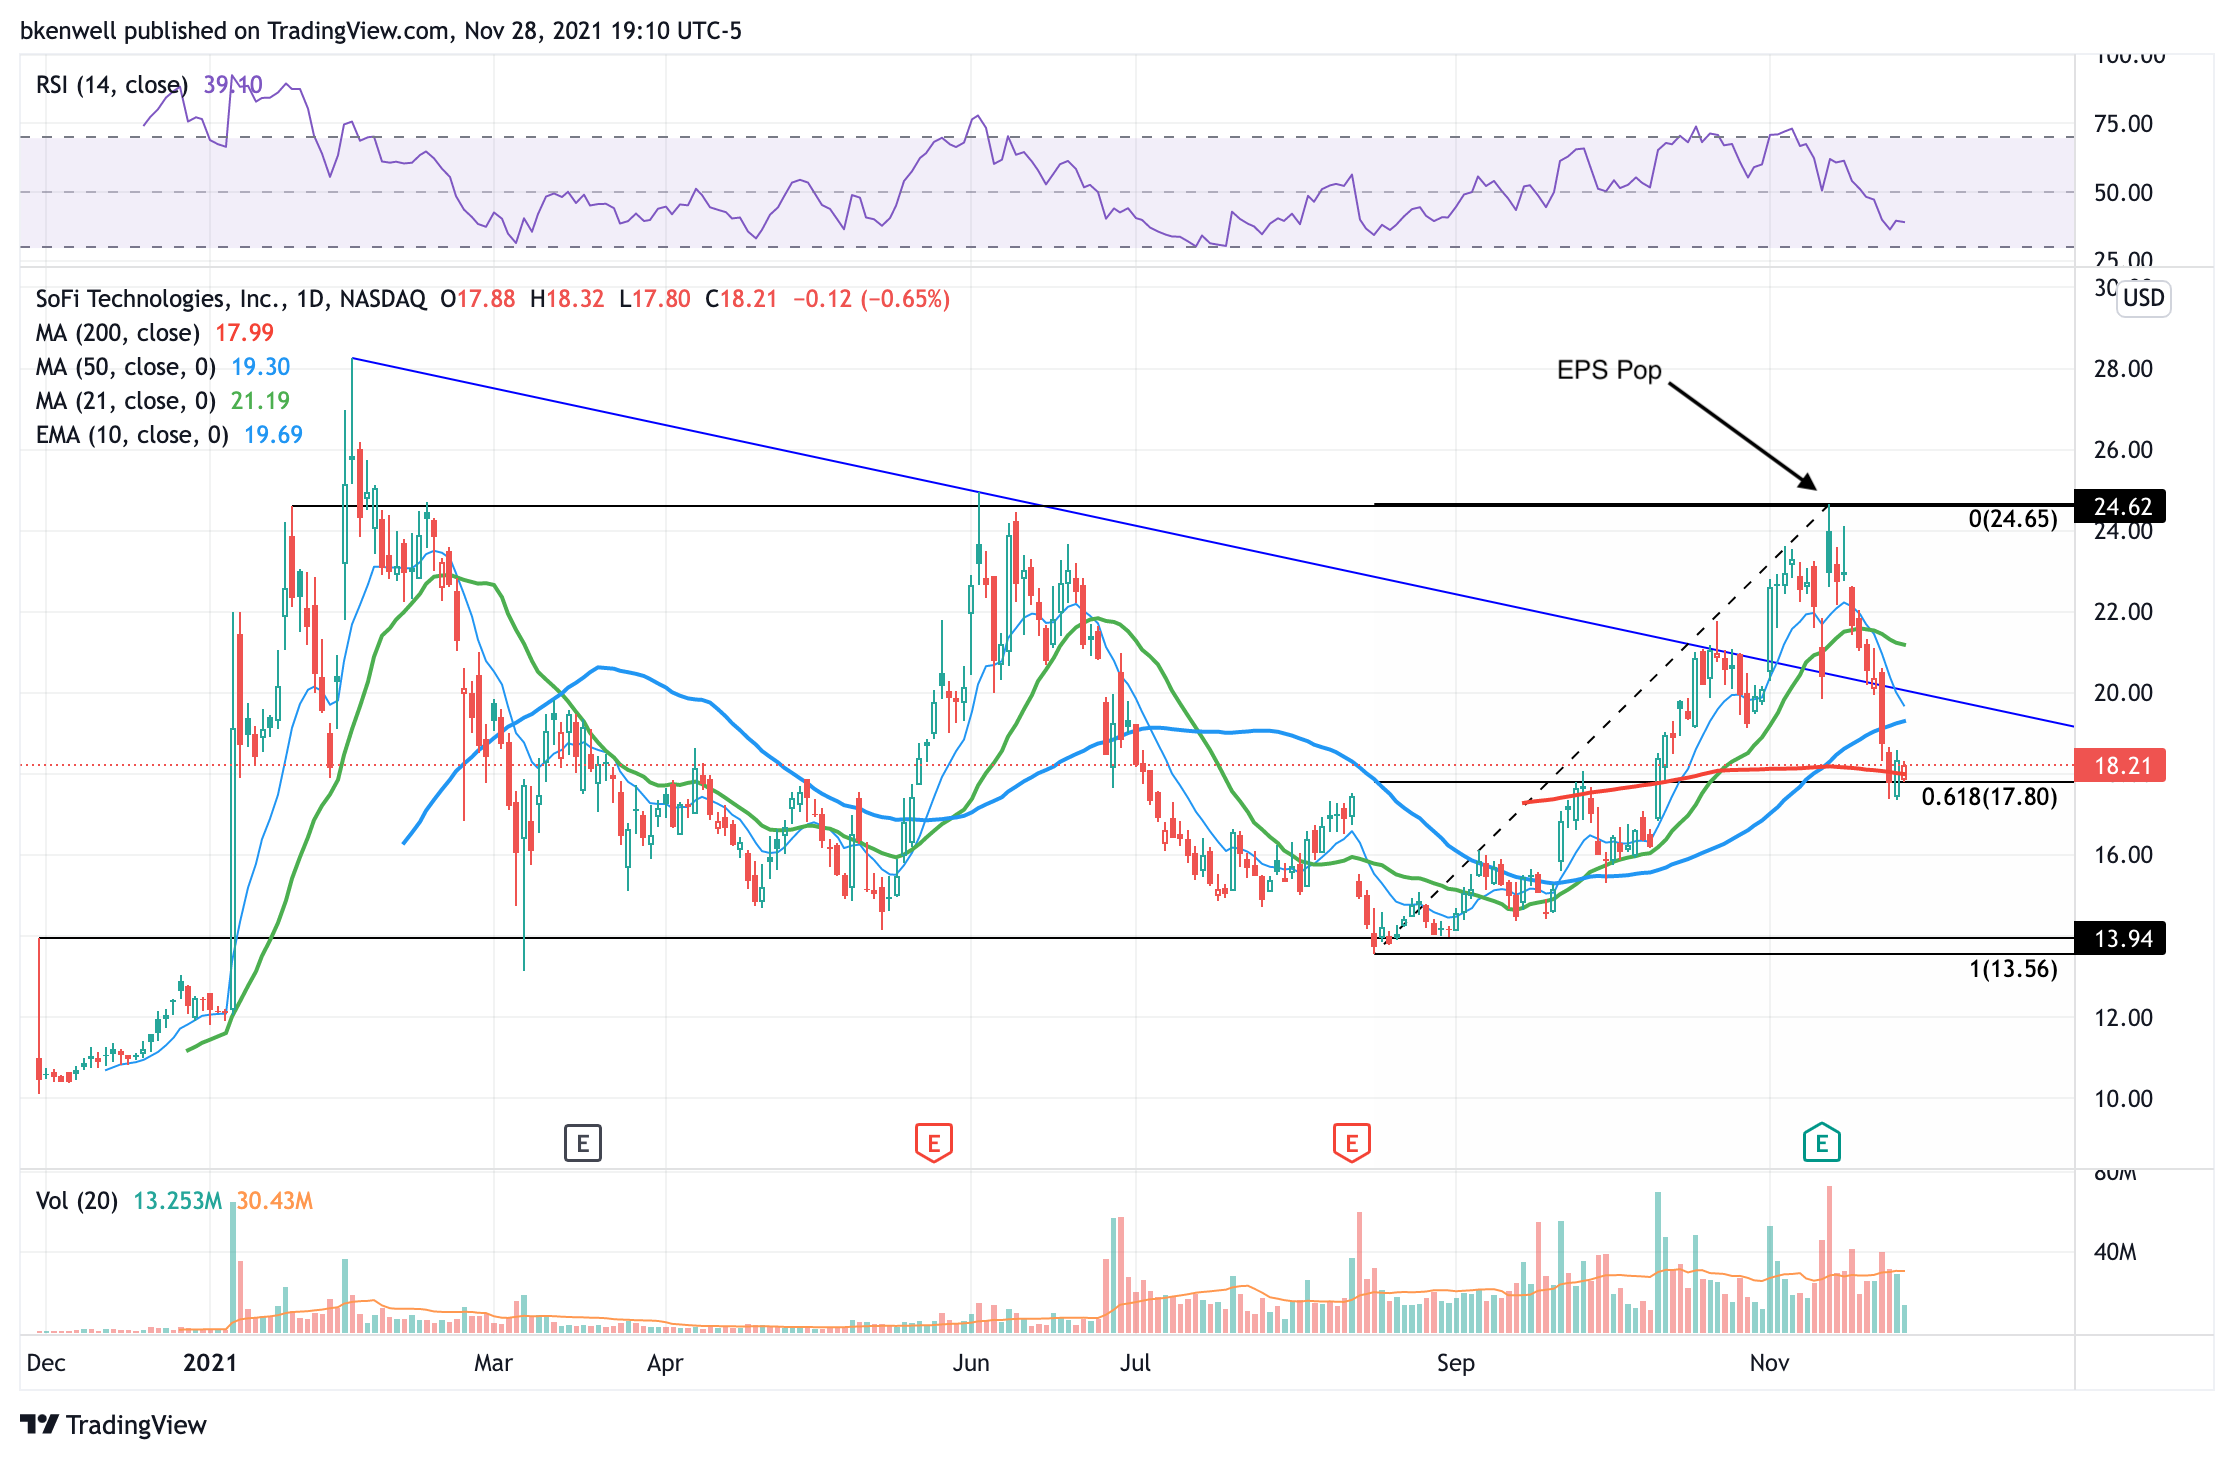The height and width of the screenshot is (1460, 2234).
Task: Toggle the EMA (10, close, 0) indicator legend
Action: point(131,435)
